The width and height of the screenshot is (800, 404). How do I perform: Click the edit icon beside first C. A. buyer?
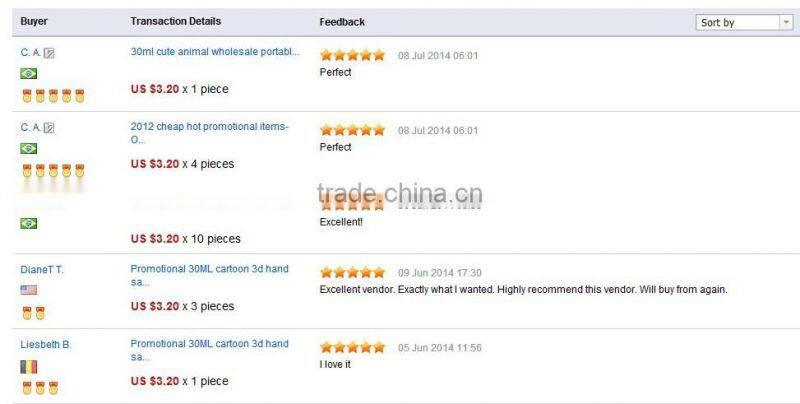[48, 53]
